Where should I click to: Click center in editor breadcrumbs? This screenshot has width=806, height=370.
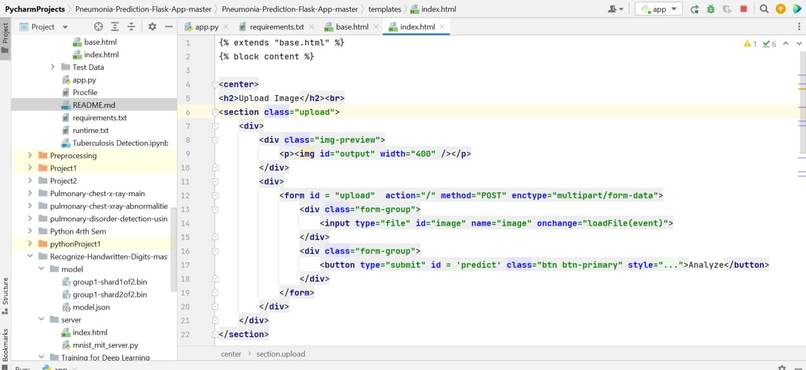[x=231, y=354]
